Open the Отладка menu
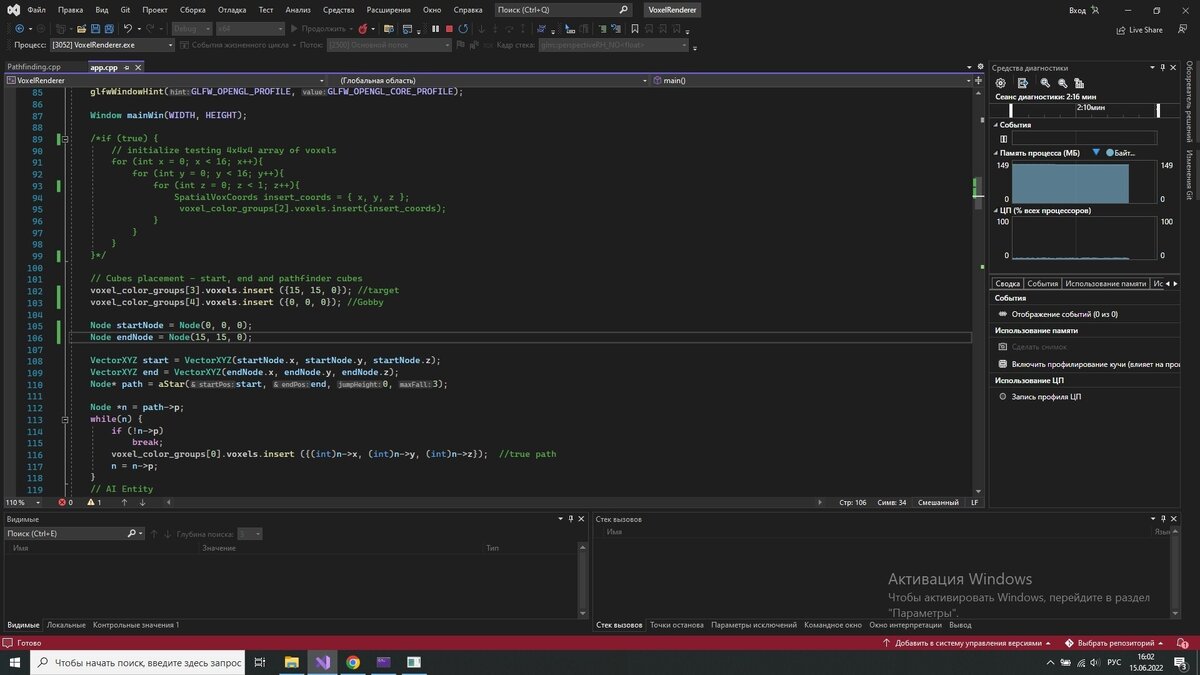 (x=231, y=9)
